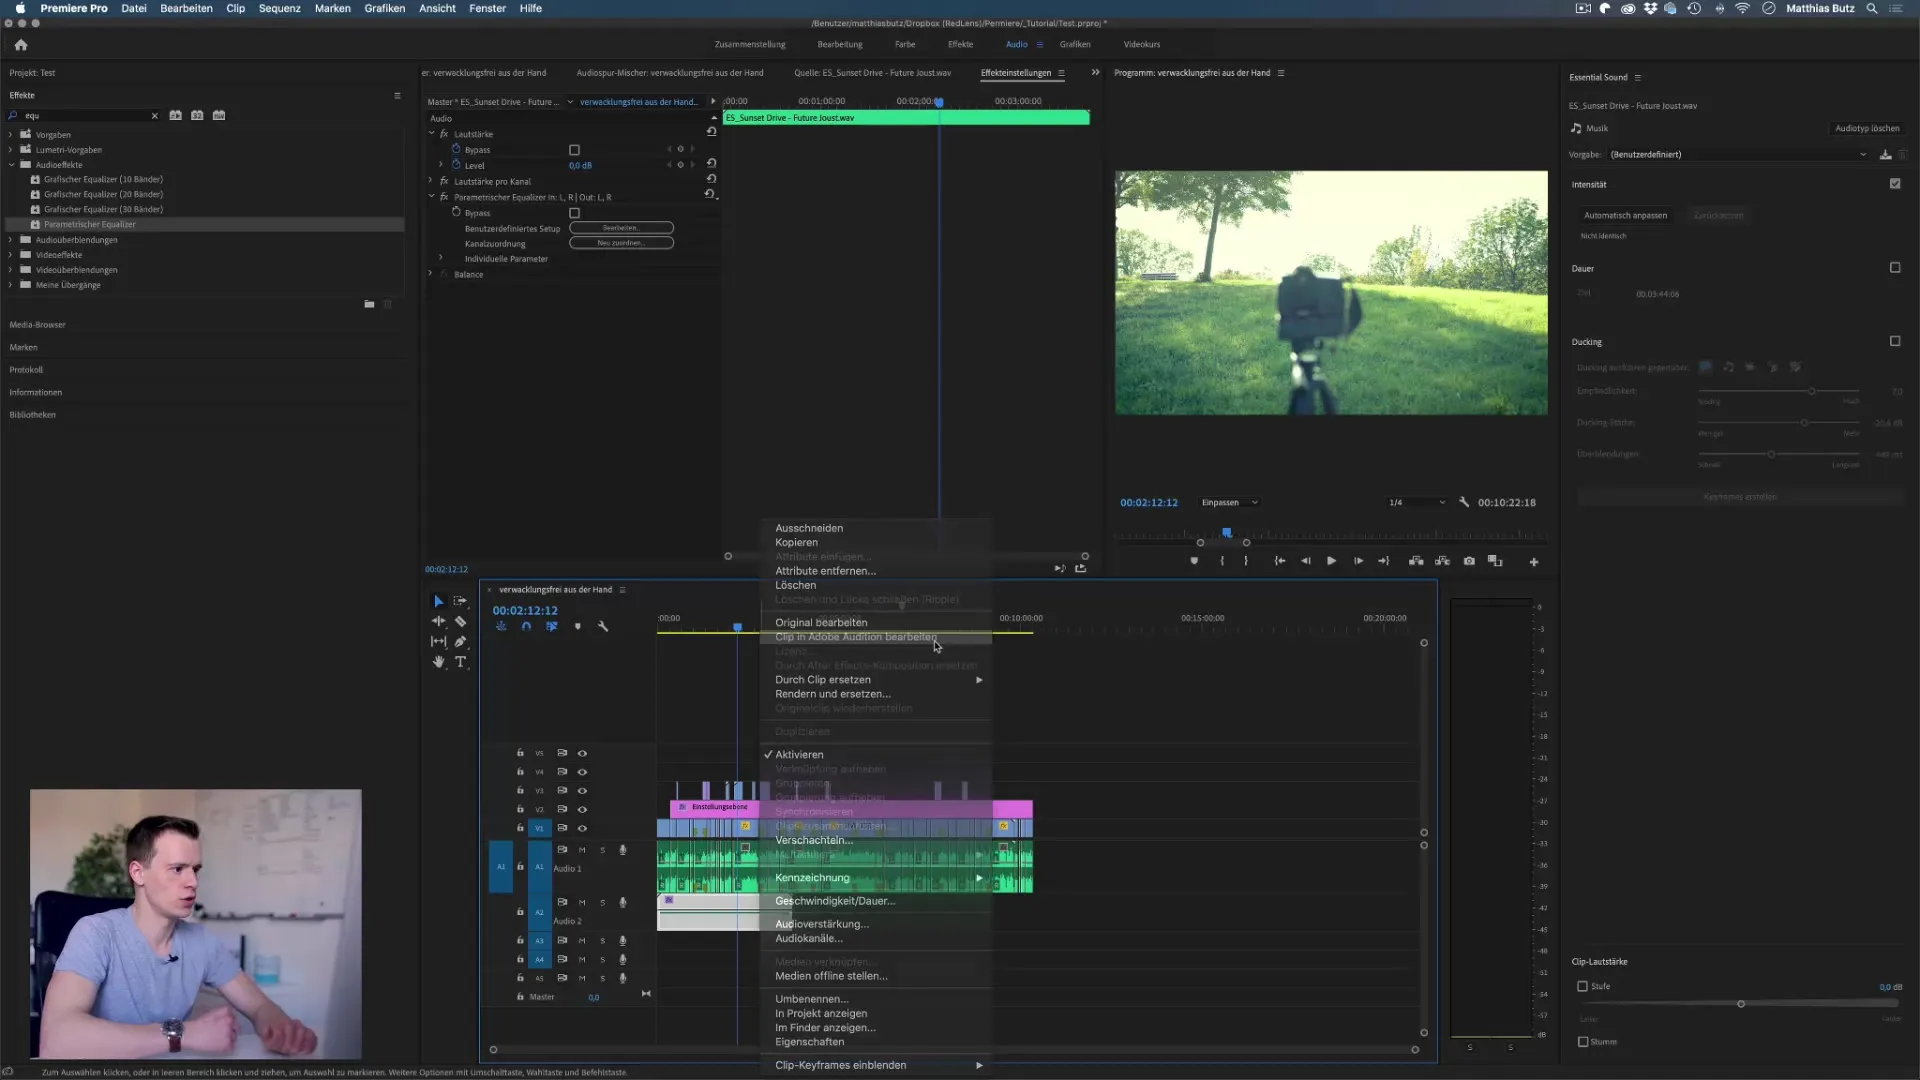The width and height of the screenshot is (1920, 1080).
Task: Hide video track V5 with eye
Action: coord(582,753)
